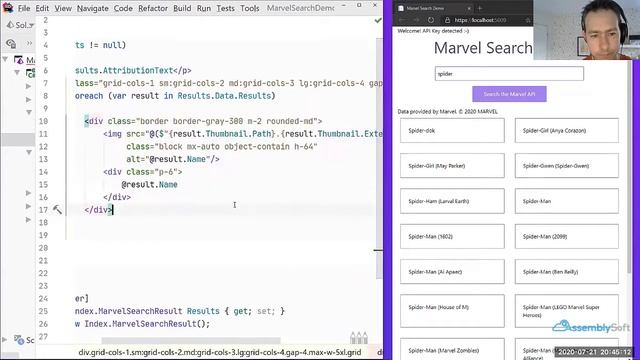Click the editor horizontal scrollbar
This screenshot has height=360, width=640.
pyautogui.click(x=191, y=340)
